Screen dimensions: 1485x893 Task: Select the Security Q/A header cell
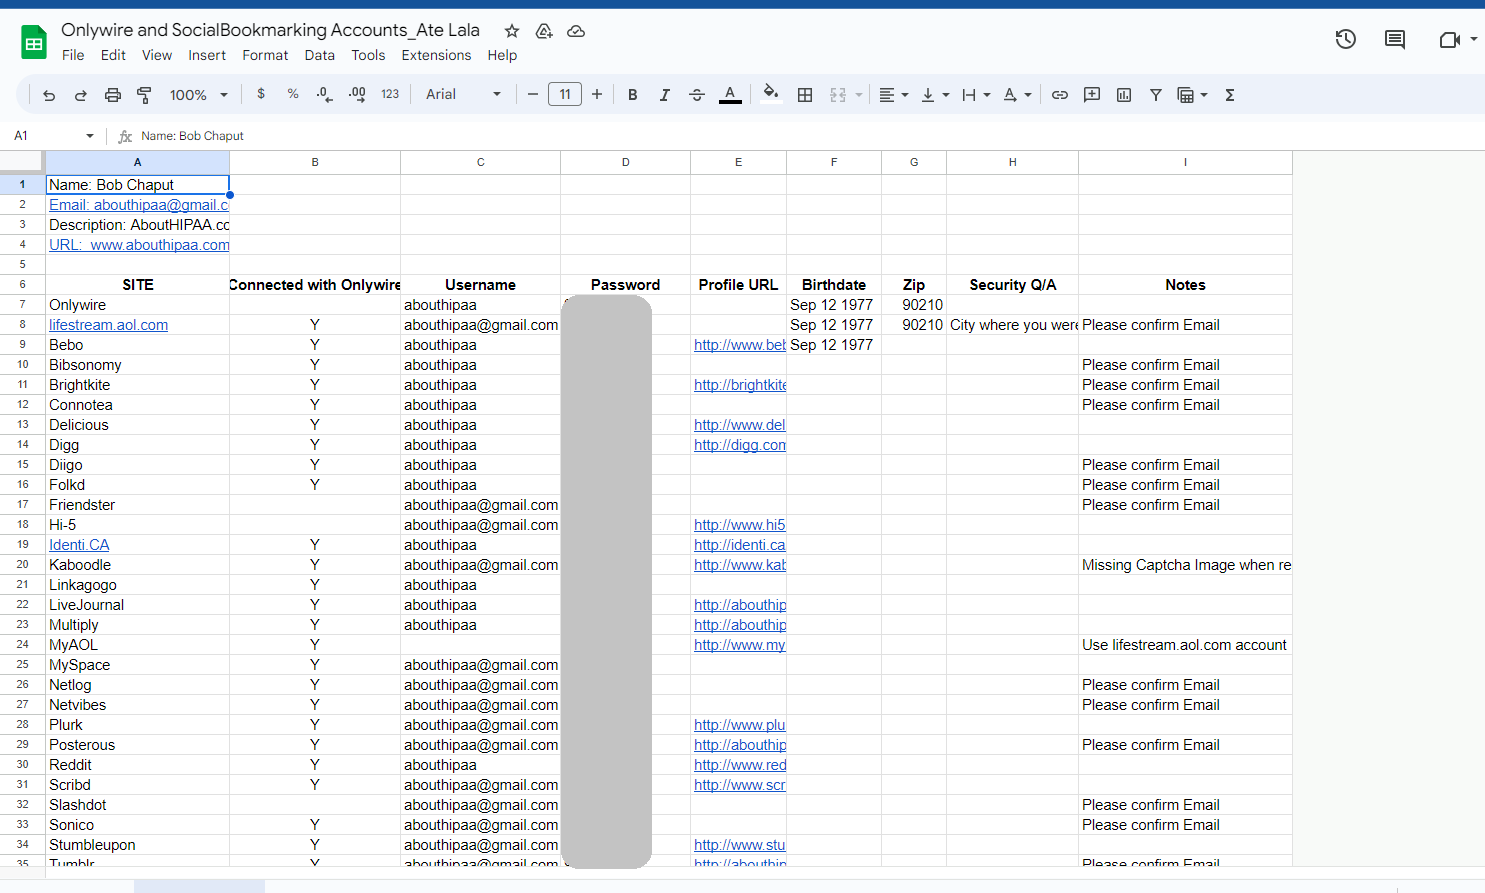1012,285
